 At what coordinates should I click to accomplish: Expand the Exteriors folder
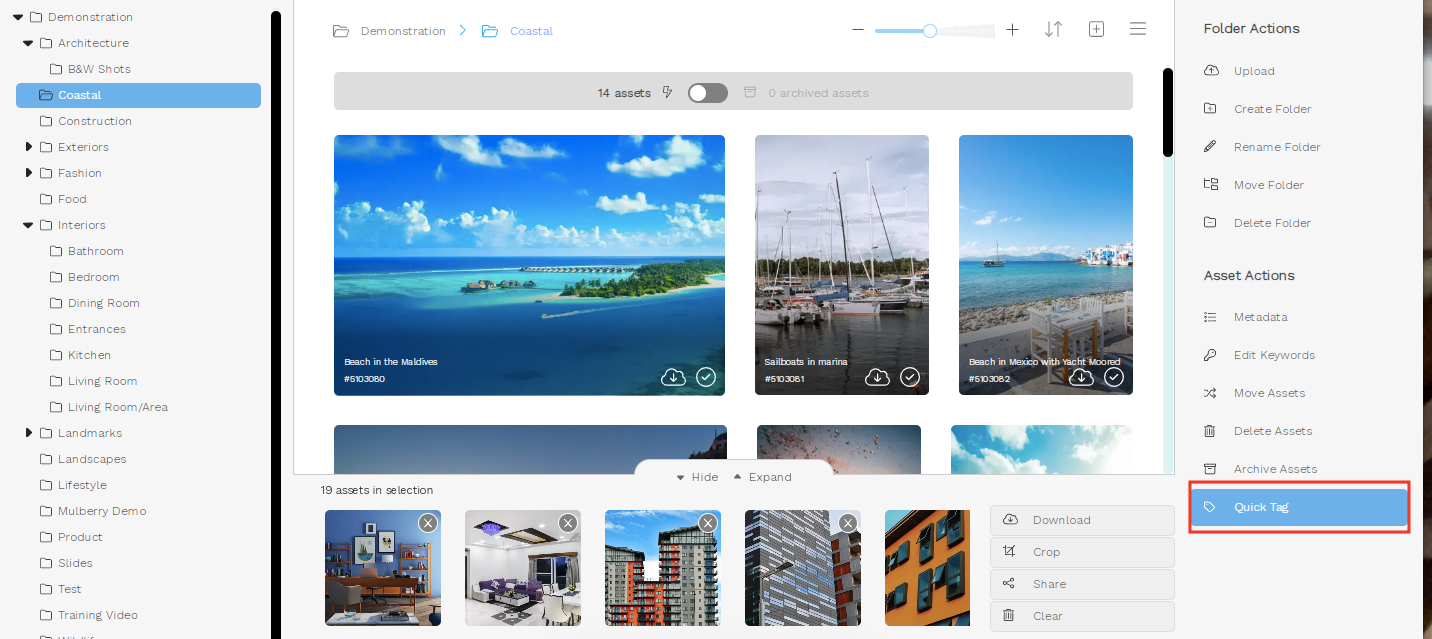(29, 147)
